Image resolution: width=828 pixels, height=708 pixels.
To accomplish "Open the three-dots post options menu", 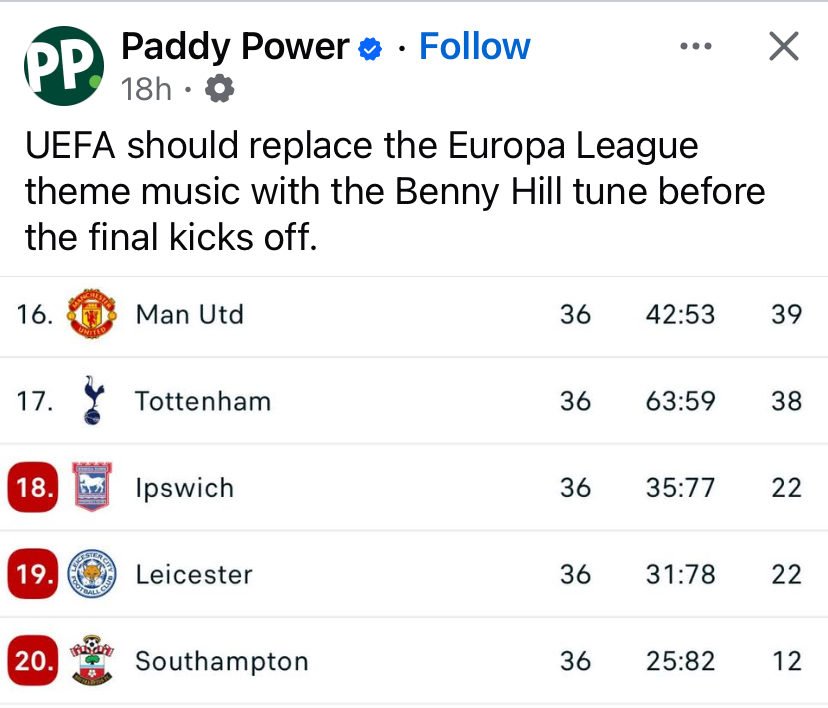I will point(695,46).
